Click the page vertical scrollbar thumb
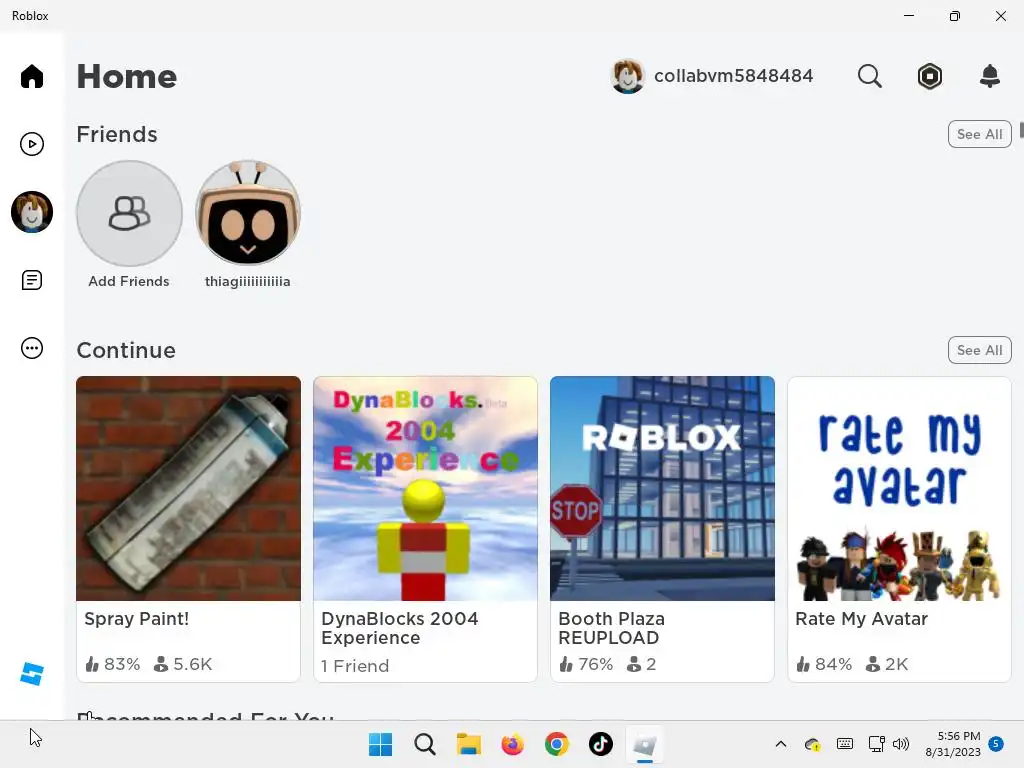1024x768 pixels. click(1021, 130)
